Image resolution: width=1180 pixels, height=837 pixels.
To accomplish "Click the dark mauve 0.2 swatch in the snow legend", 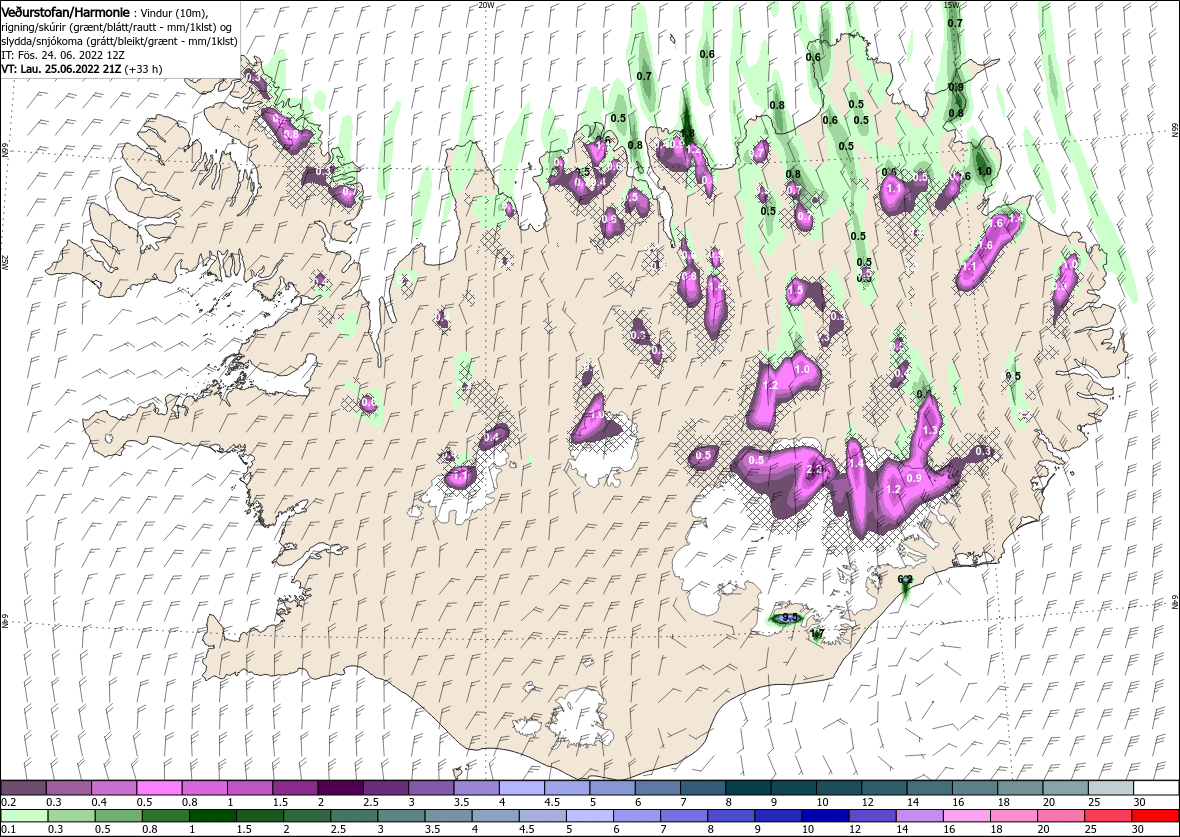I will click(24, 788).
